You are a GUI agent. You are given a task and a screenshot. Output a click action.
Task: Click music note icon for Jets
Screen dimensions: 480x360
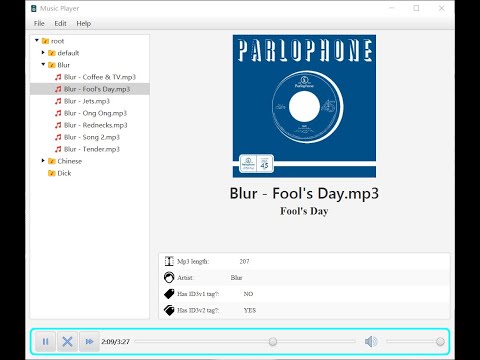pos(58,101)
